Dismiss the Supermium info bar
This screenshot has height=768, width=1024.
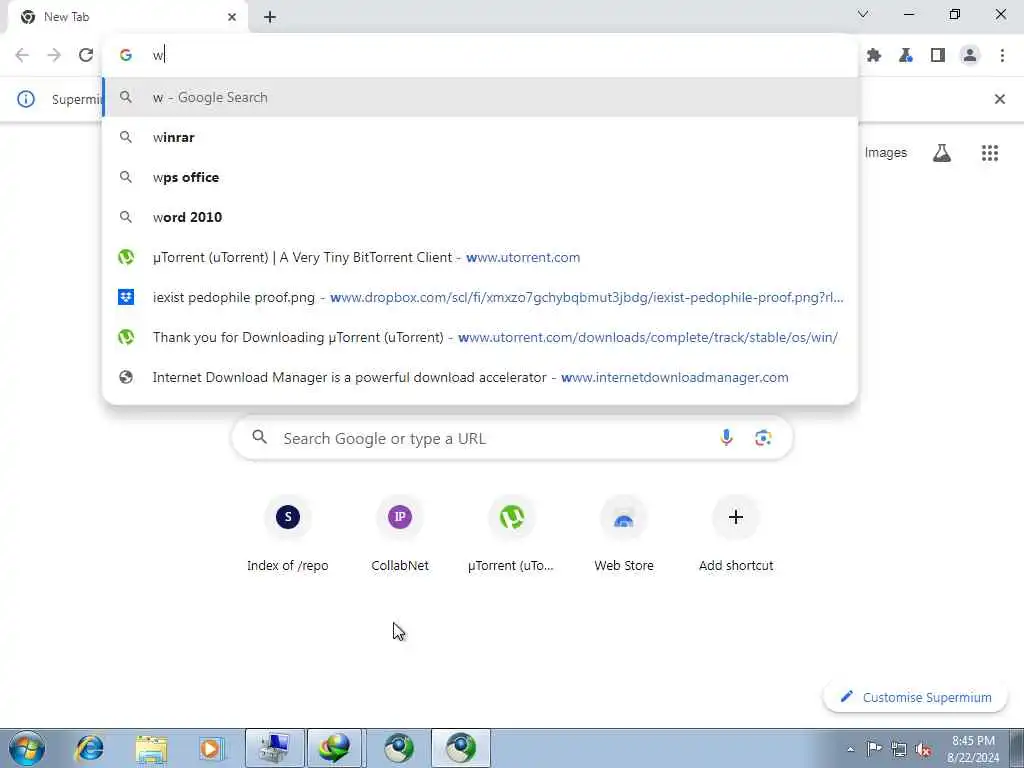click(x=999, y=99)
